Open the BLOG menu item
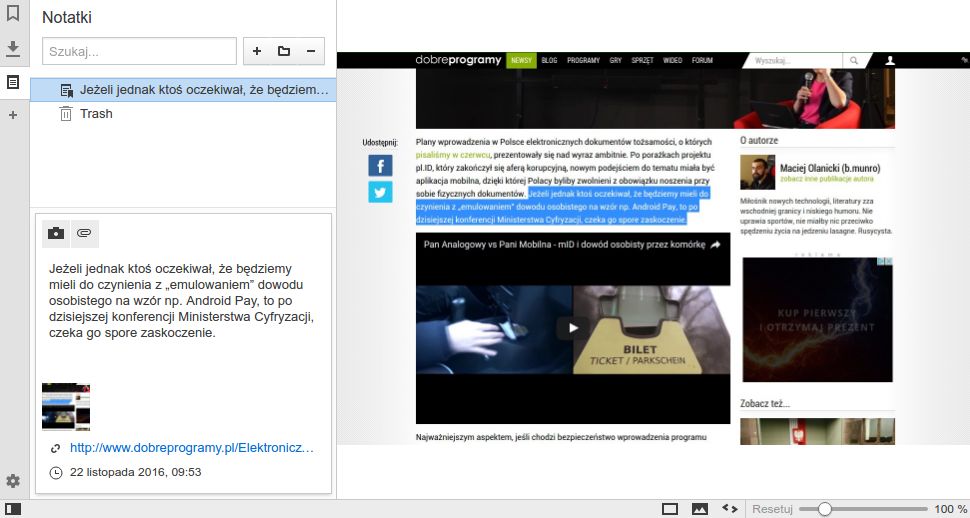Screen dimensions: 970x518 click(x=549, y=60)
